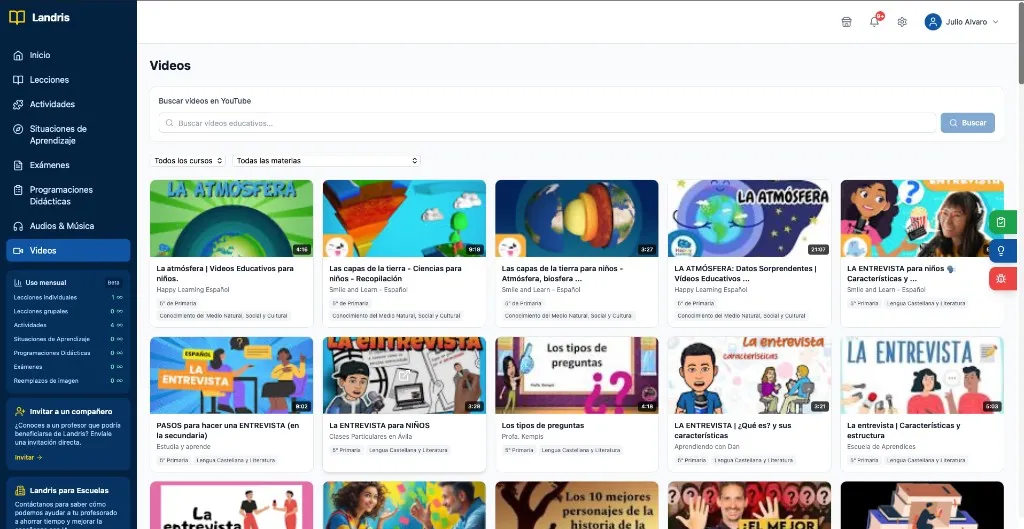This screenshot has height=529, width=1024.
Task: Open LA ENTREVISTA ¿Qué es? thumbnail
Action: point(749,376)
